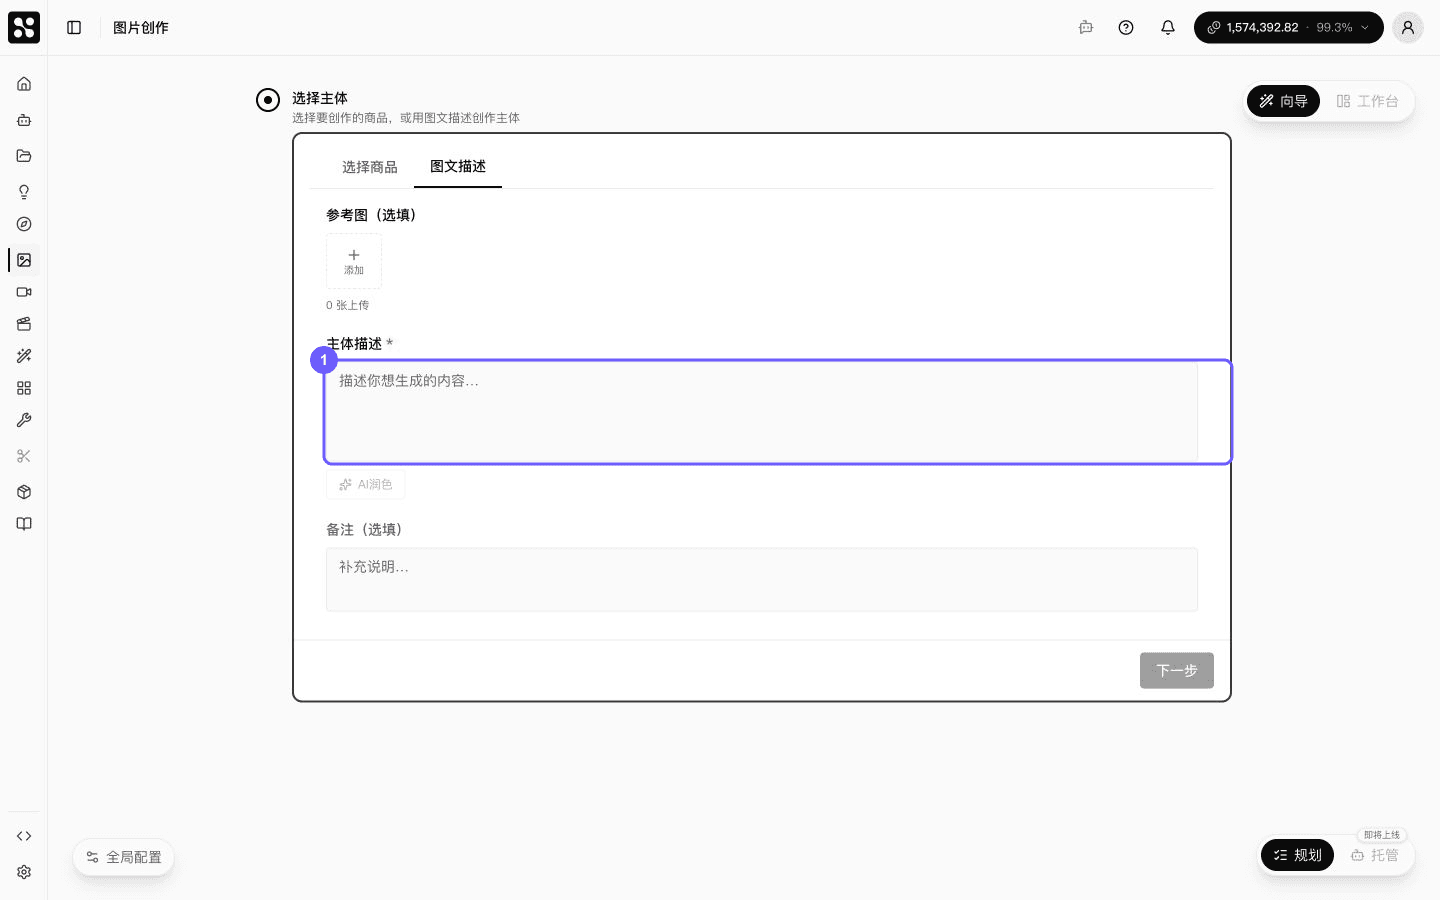Open the magic wand icon in left sidebar
The image size is (1440, 900).
coord(24,356)
